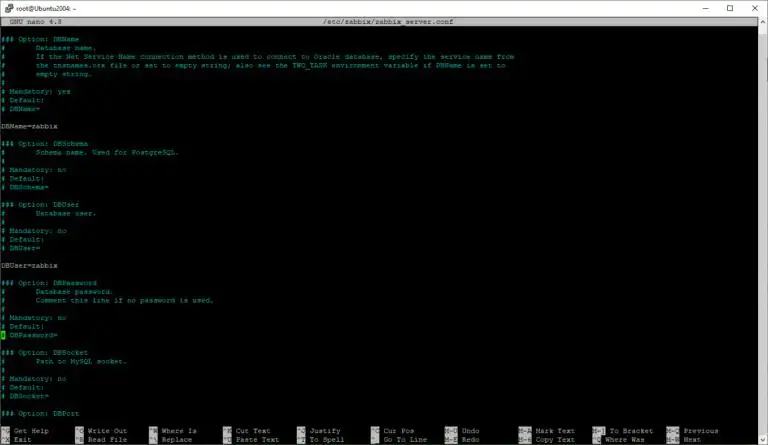Click the Paste Text shortcut label
The height and width of the screenshot is (445, 768).
click(x=257, y=440)
